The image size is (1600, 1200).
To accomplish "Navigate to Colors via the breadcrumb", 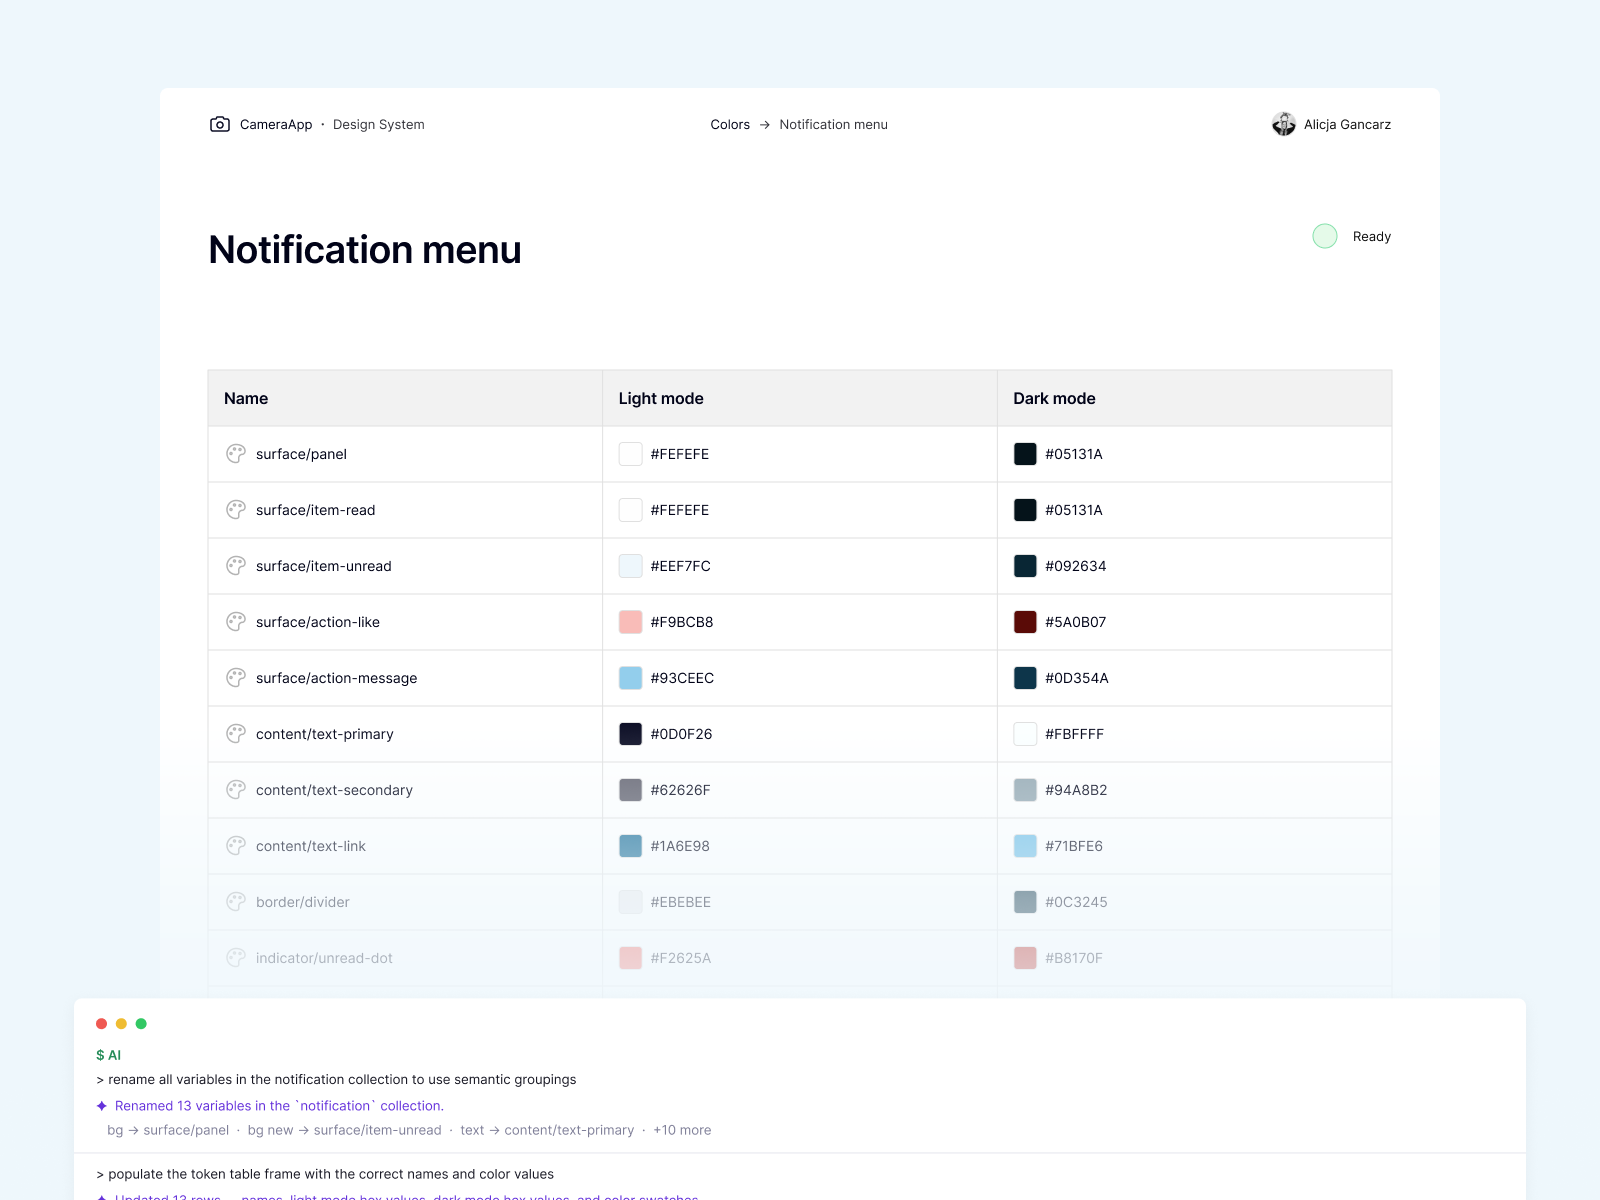I will click(x=730, y=124).
